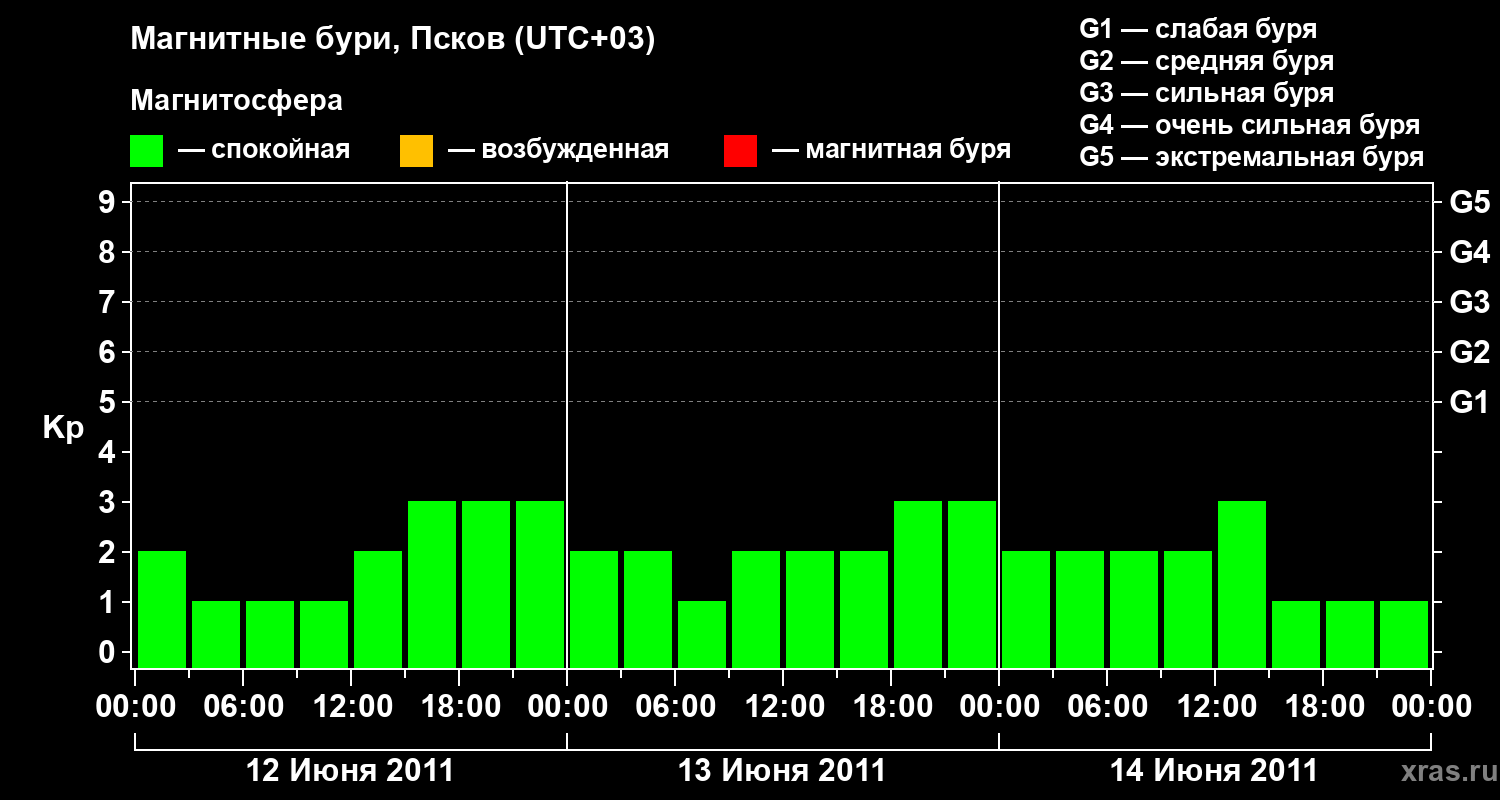Select the 'G1 — слабая буря' legend line
Image resolution: width=1500 pixels, height=800 pixels.
pos(1198,29)
